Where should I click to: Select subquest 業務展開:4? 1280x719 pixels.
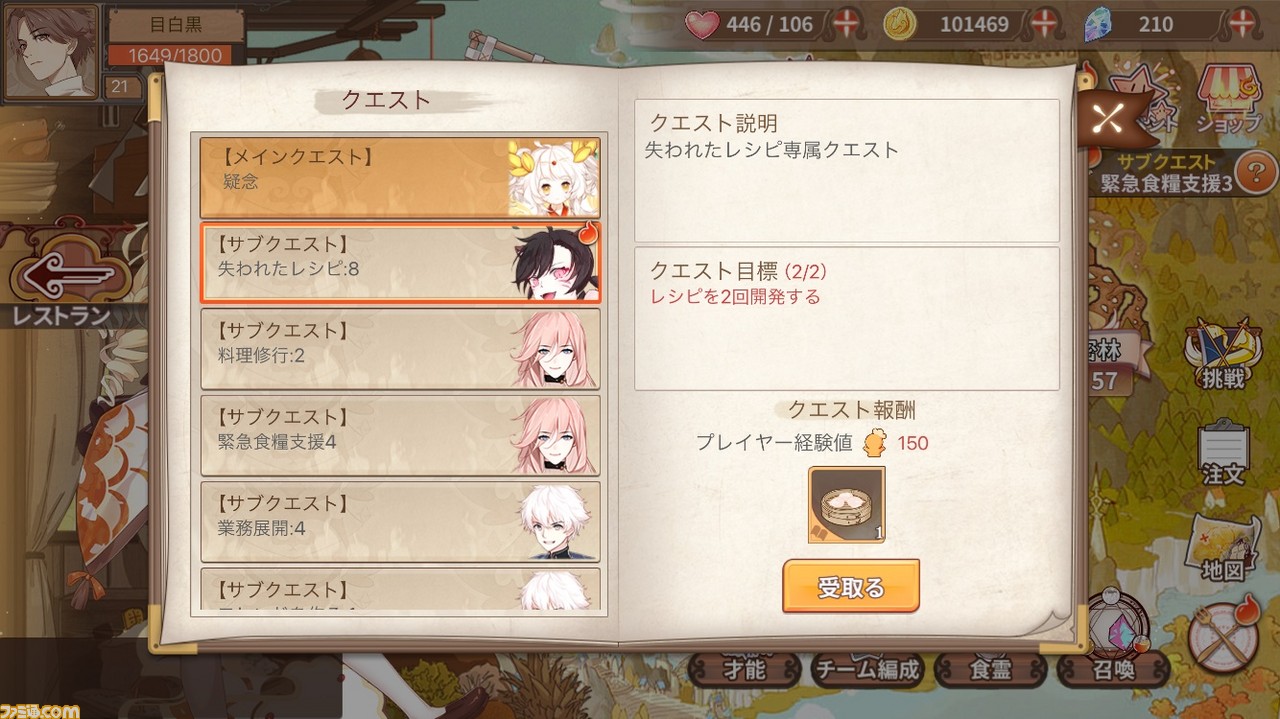pyautogui.click(x=400, y=522)
